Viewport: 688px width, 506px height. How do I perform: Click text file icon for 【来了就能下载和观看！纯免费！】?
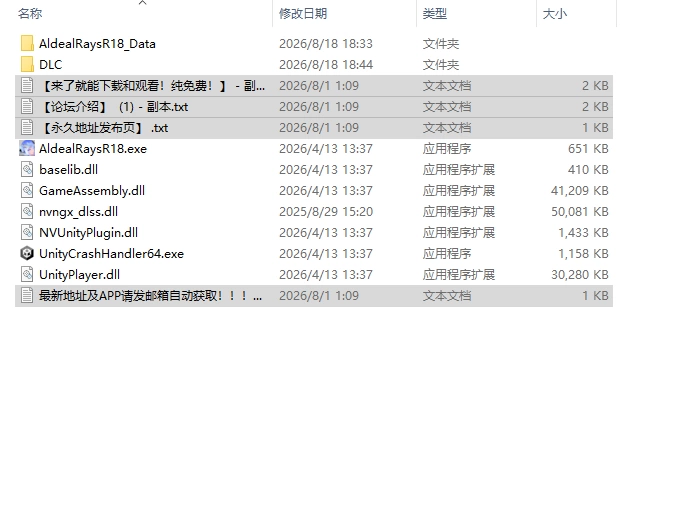(x=27, y=86)
